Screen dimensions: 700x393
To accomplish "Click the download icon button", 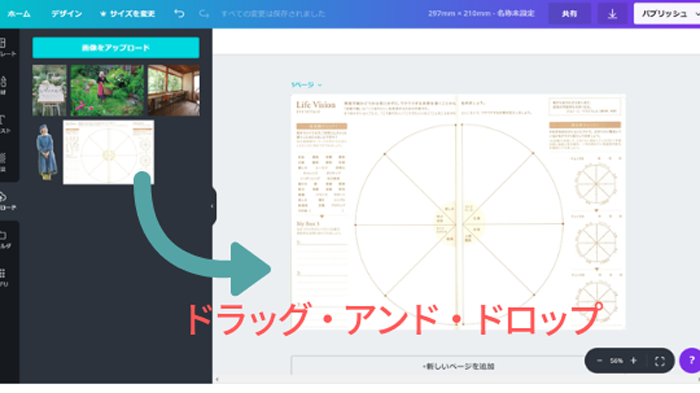I will click(612, 14).
